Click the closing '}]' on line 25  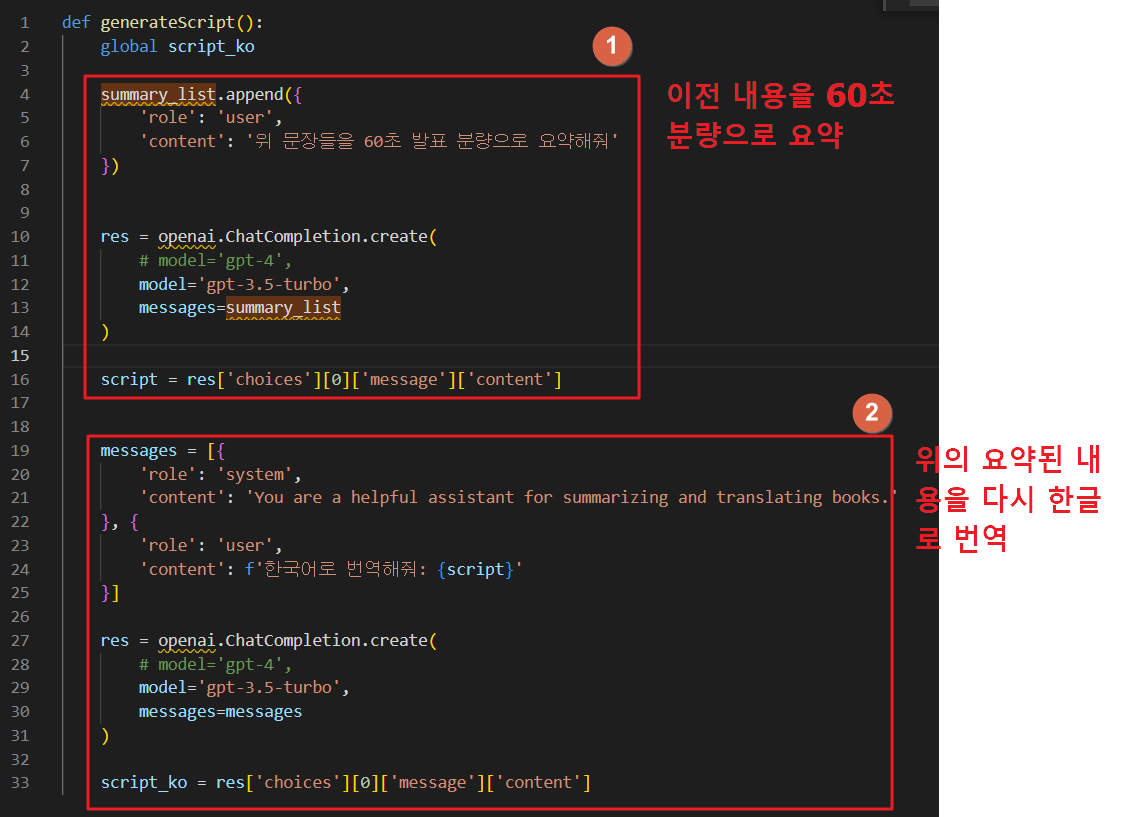click(110, 593)
